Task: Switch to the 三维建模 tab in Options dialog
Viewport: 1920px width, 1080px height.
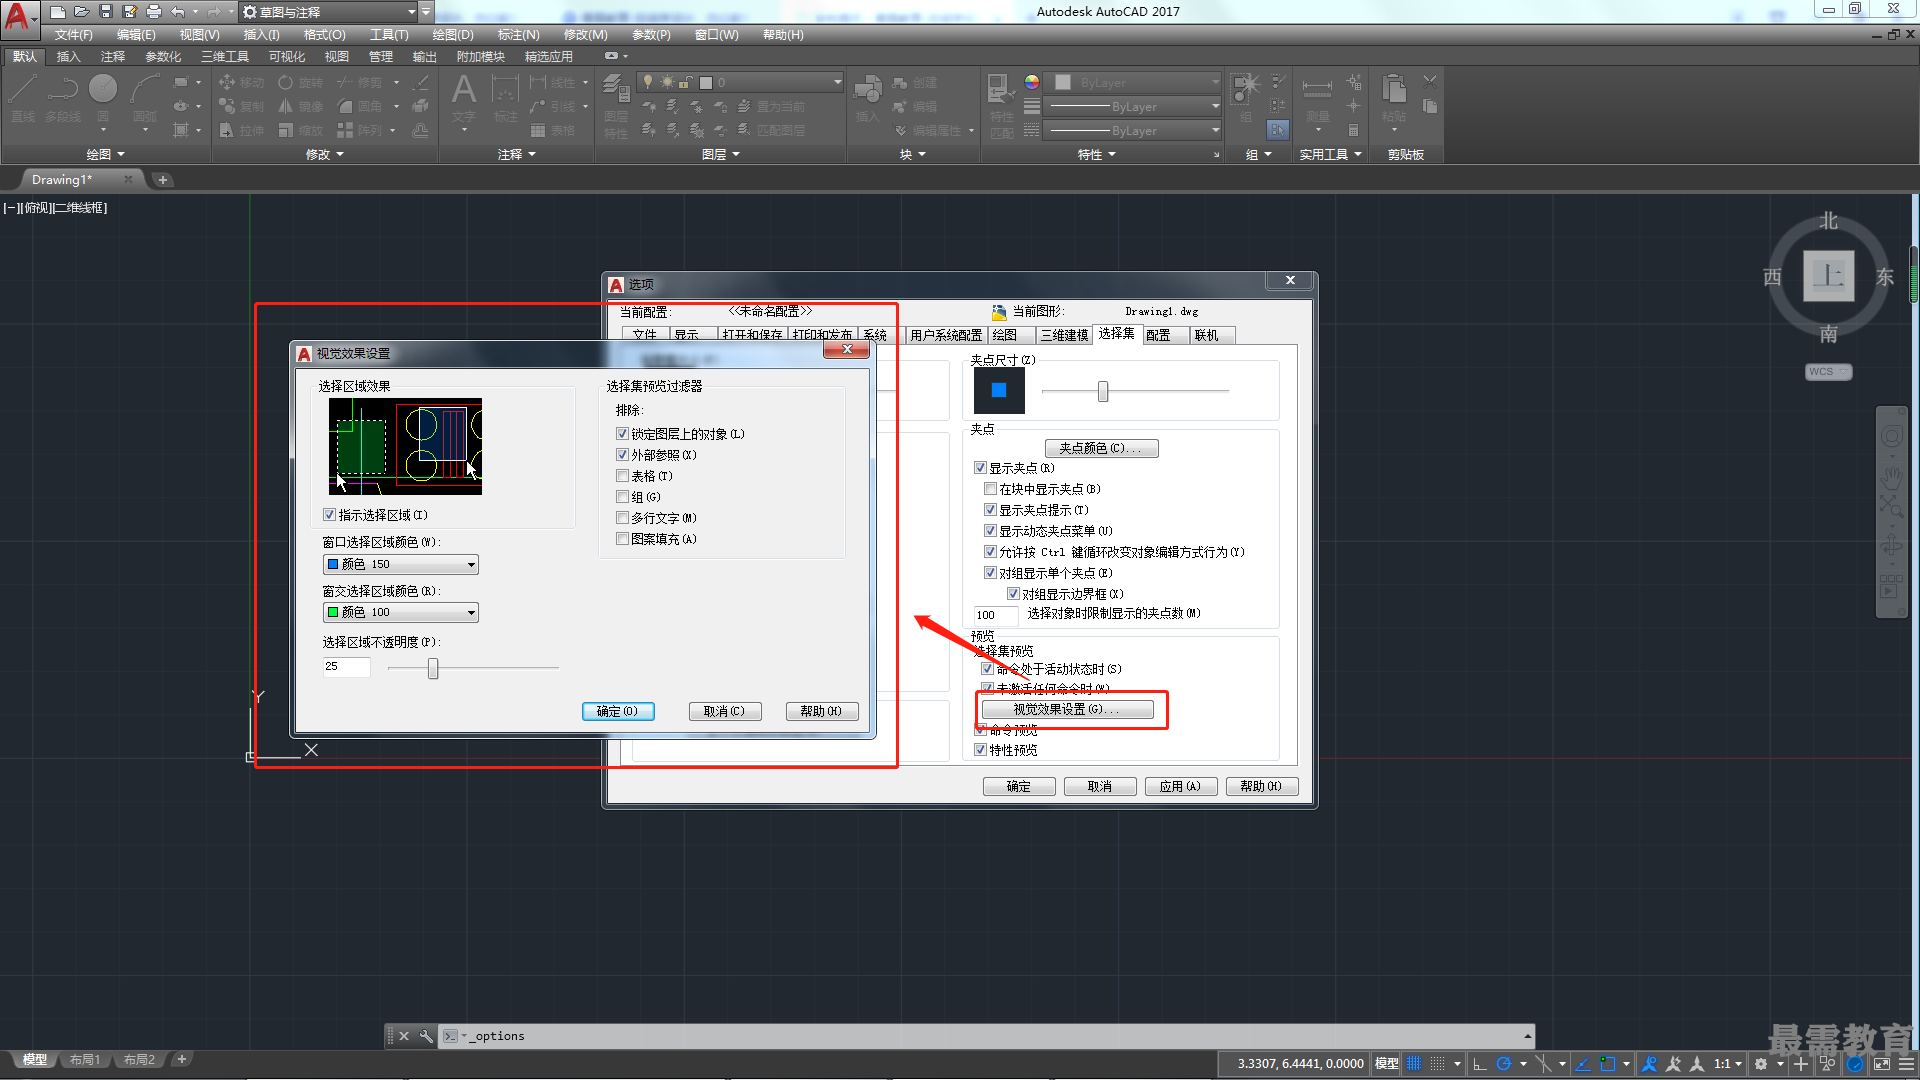Action: coord(1064,335)
